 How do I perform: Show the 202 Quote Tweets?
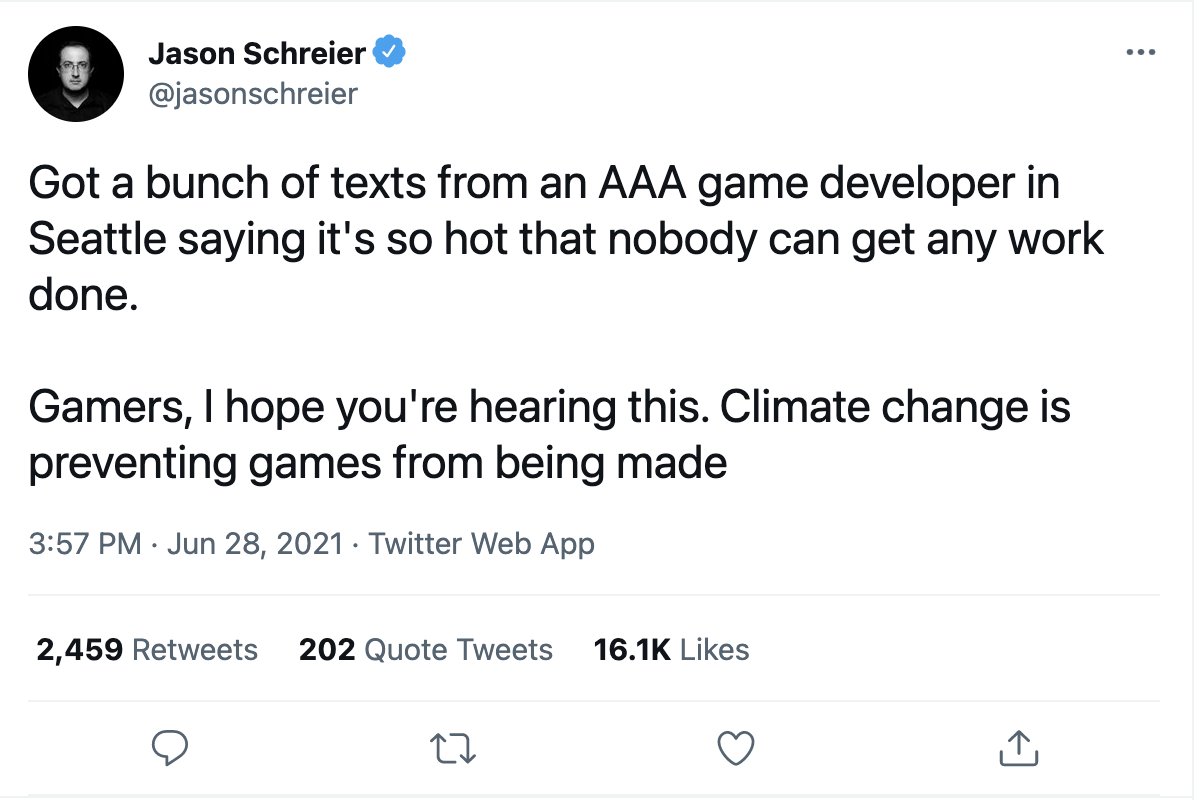pyautogui.click(x=425, y=650)
